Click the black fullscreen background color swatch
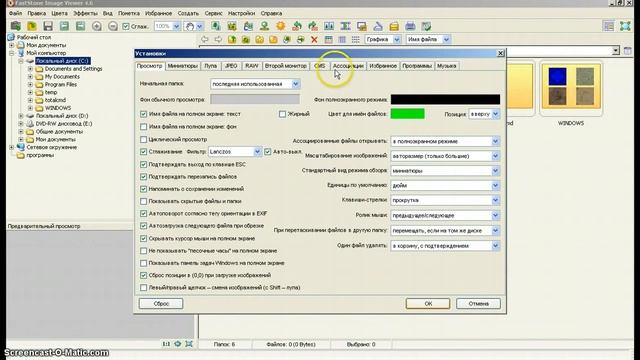This screenshot has width=640, height=360. pos(445,99)
